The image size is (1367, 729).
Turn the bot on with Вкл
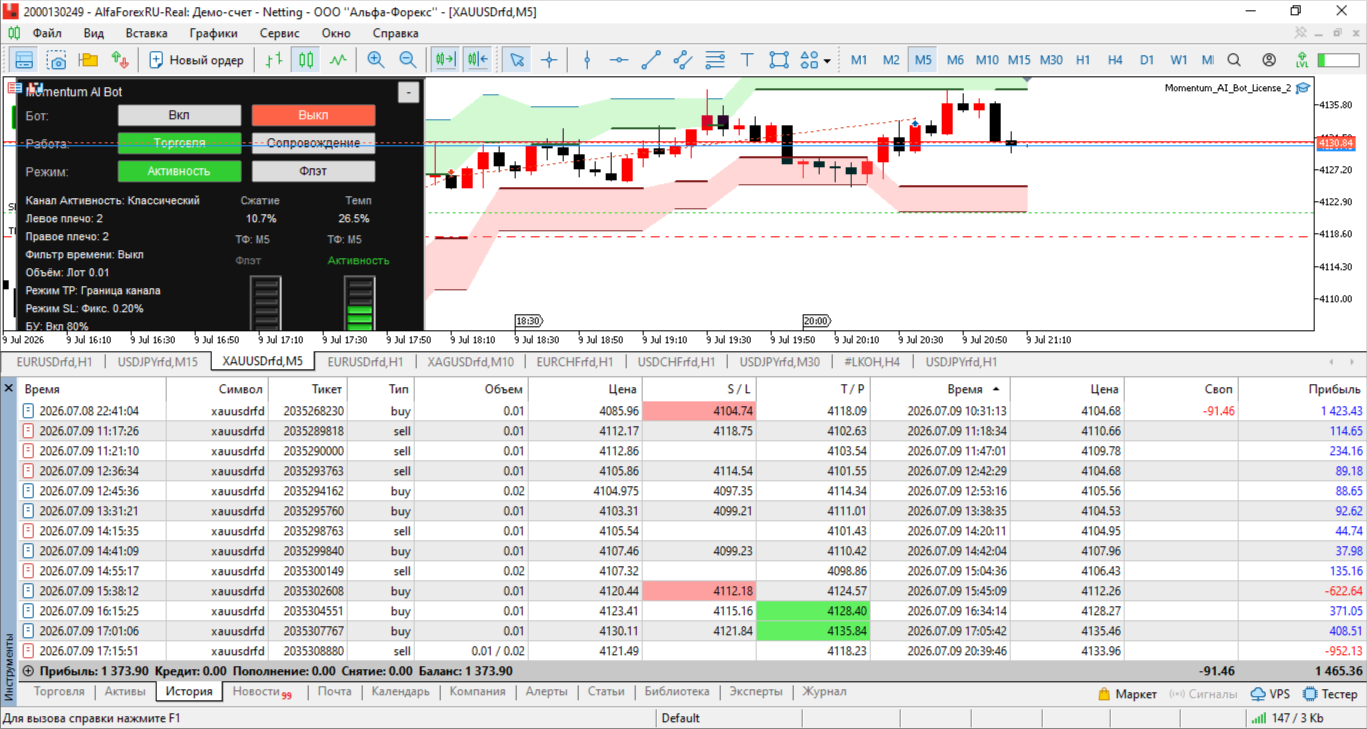coord(179,115)
